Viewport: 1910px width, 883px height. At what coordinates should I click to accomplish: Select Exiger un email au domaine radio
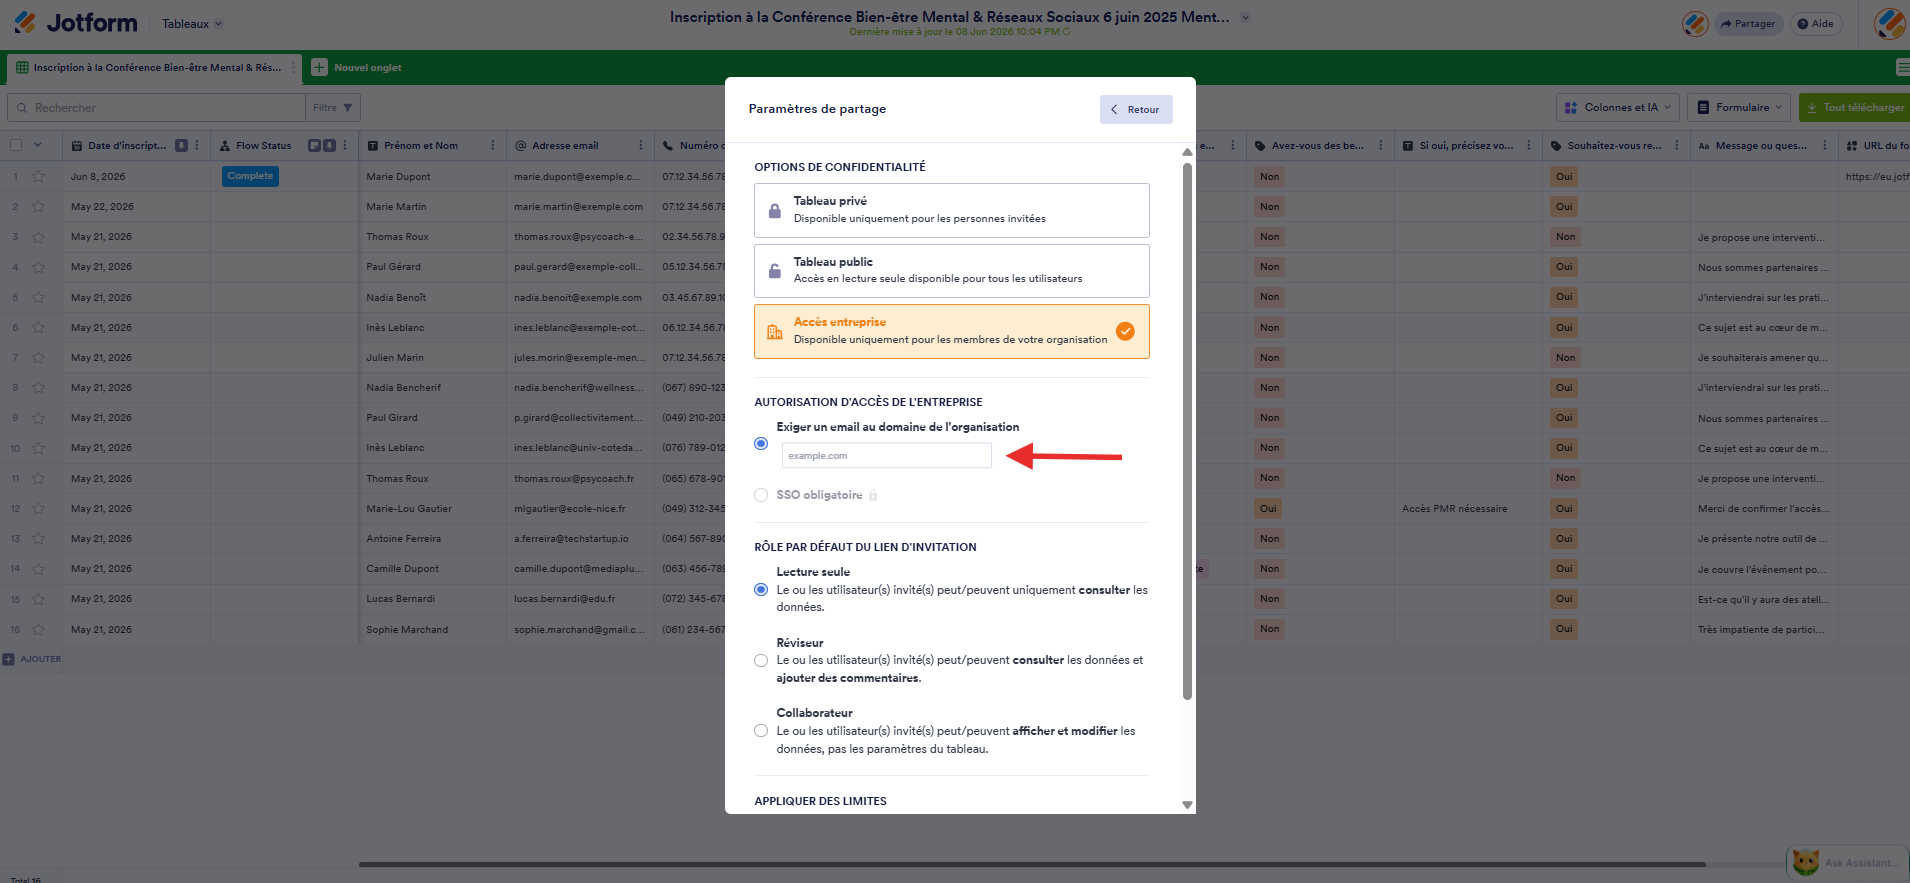pos(761,443)
